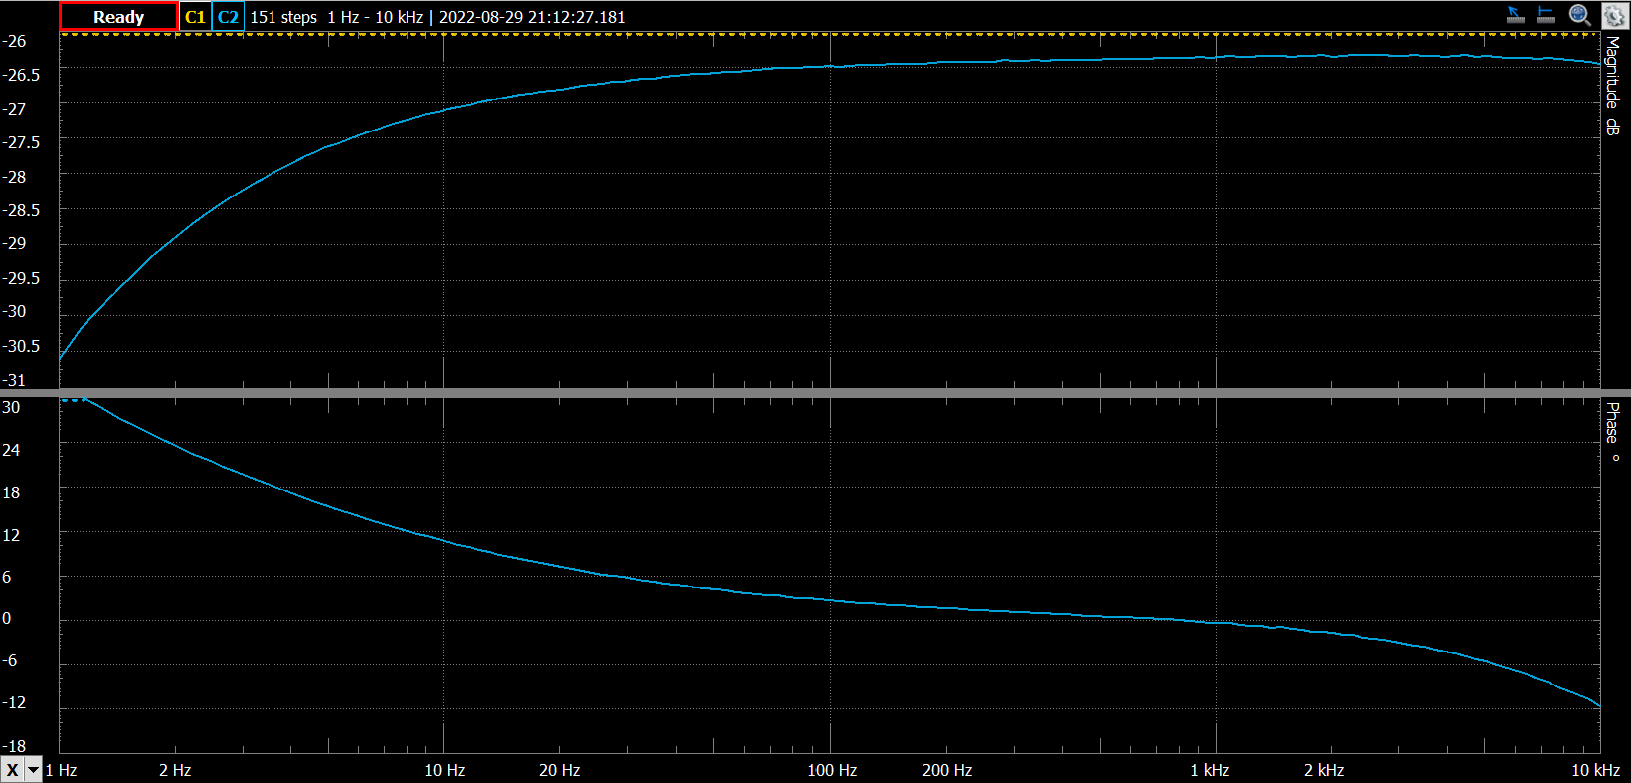Click the quick measure cursor icon
Image resolution: width=1631 pixels, height=783 pixels.
1516,15
